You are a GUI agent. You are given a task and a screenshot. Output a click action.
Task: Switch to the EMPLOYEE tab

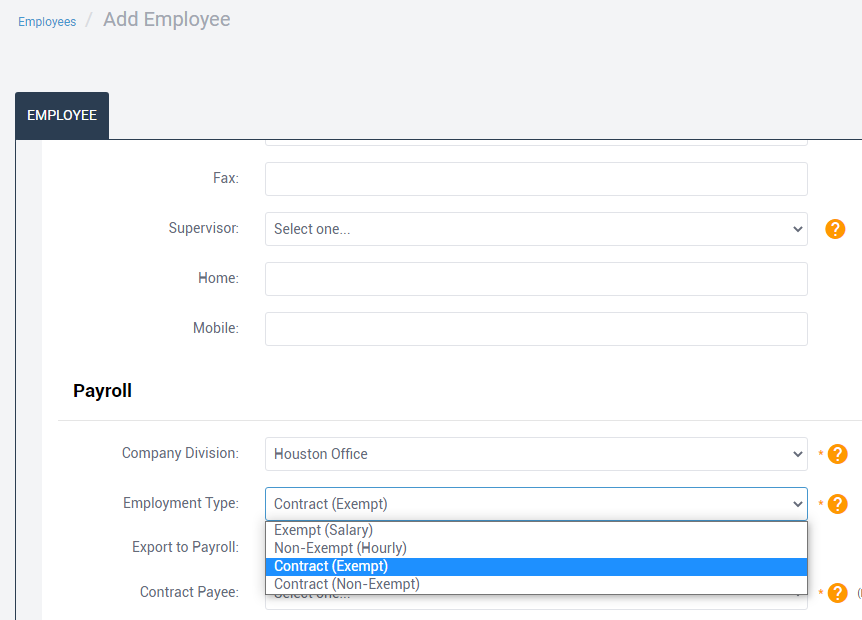click(62, 116)
